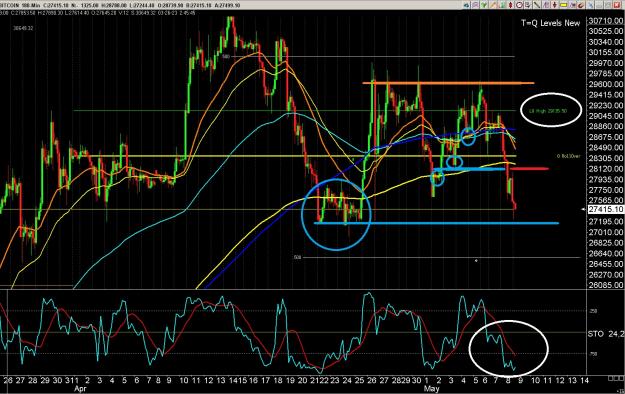Select the orange pencil drawing tool
This screenshot has height=394, width=625.
pos(493,5)
